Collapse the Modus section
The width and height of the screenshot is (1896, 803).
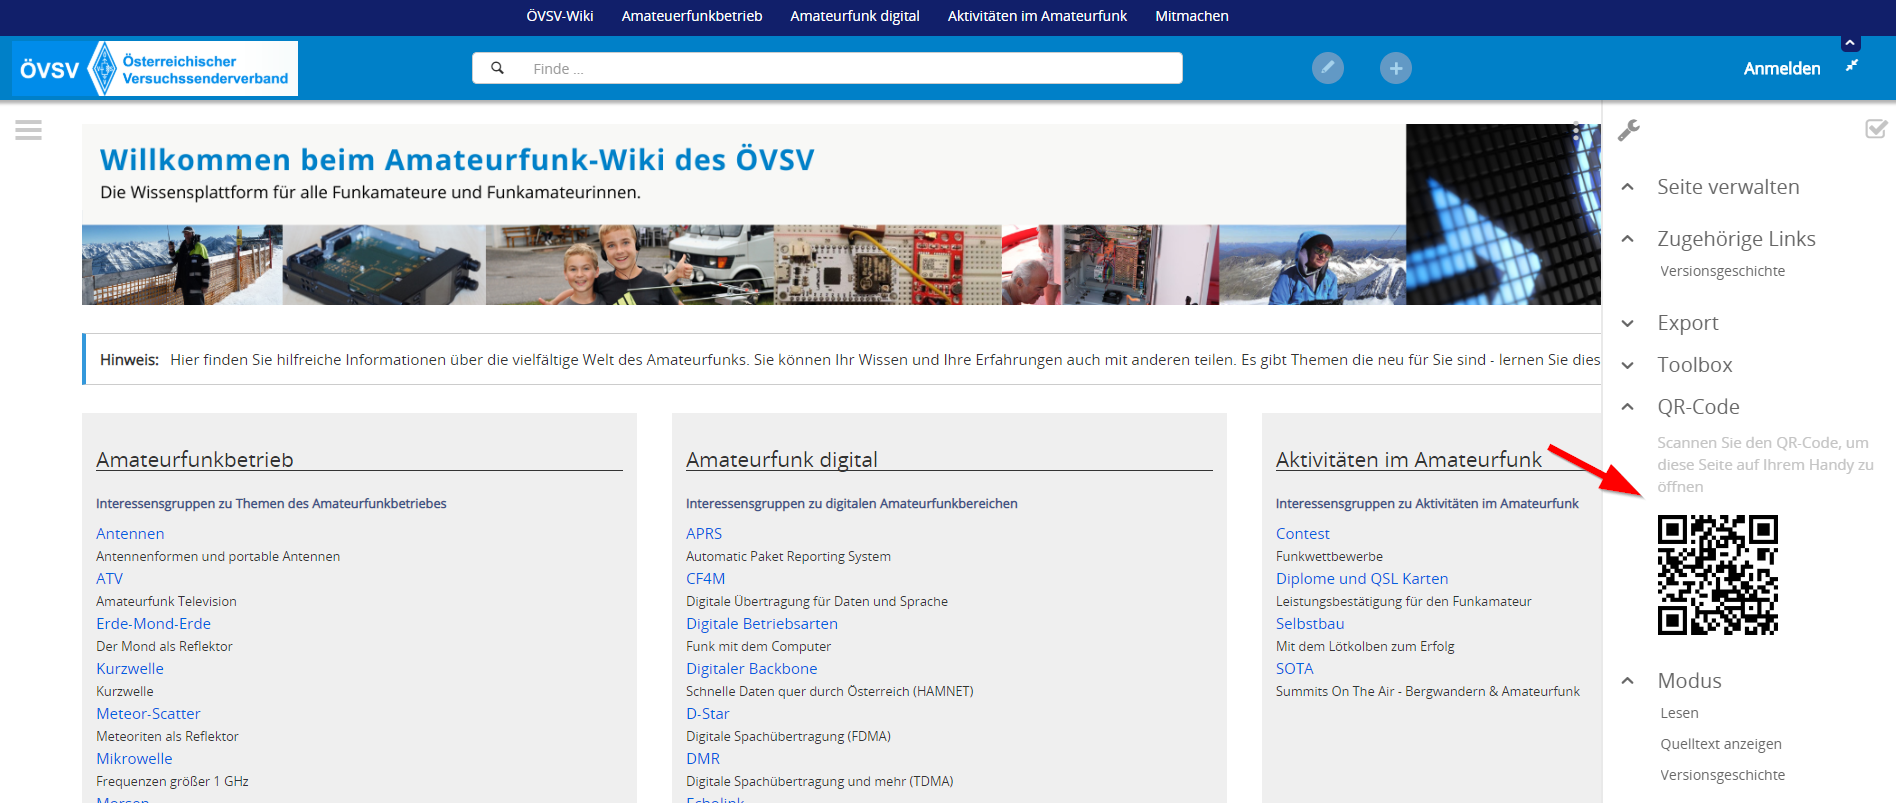pyautogui.click(x=1689, y=681)
